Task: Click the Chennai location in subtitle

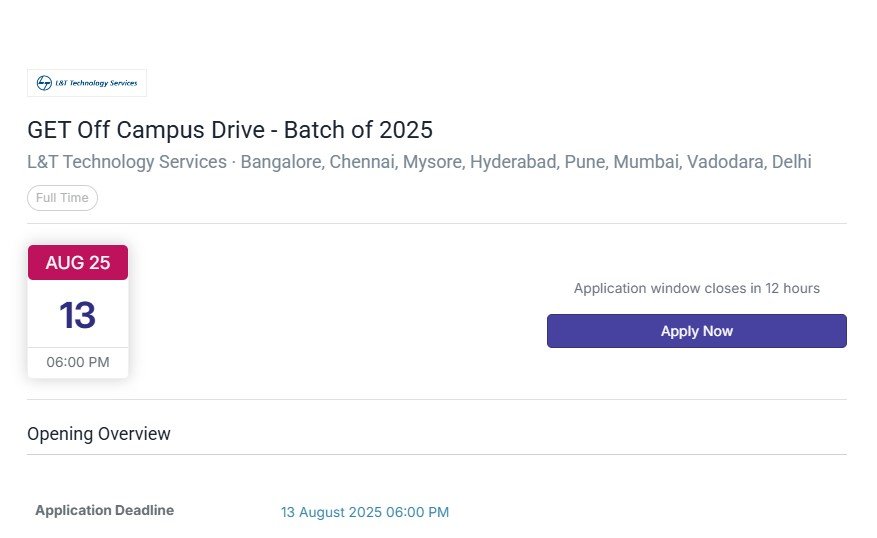Action: (x=362, y=162)
